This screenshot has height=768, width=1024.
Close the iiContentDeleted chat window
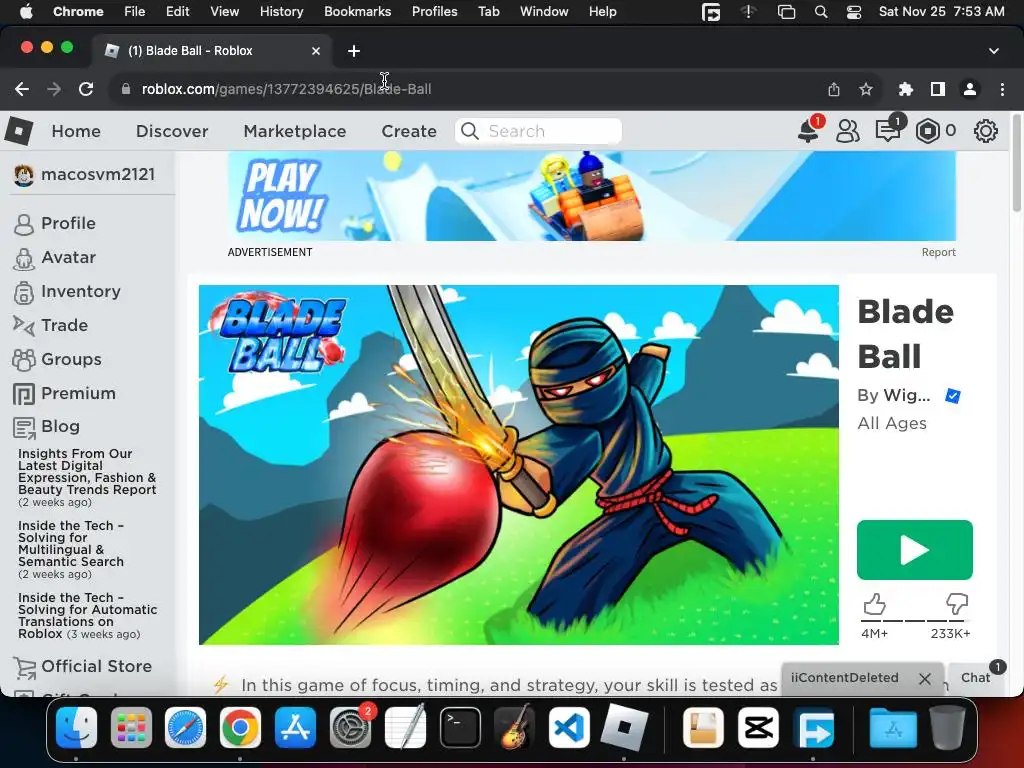tap(925, 679)
